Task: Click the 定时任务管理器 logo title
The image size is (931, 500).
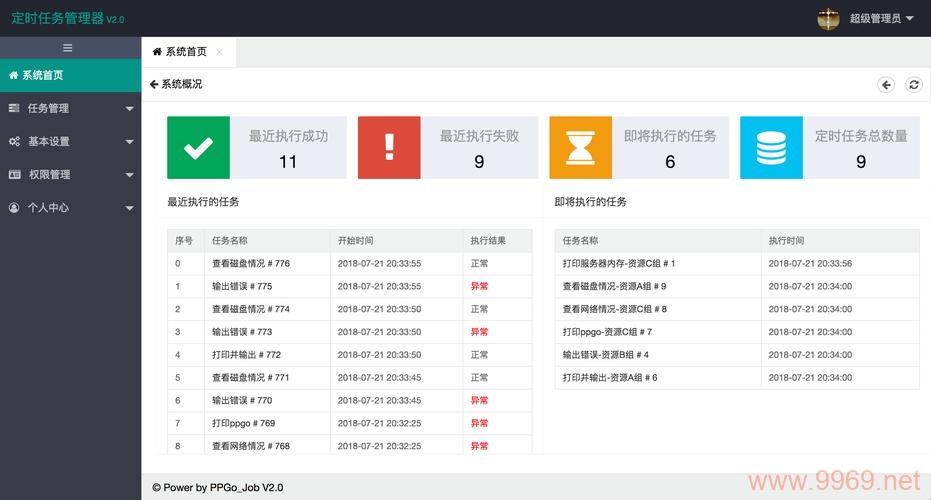Action: (x=68, y=18)
